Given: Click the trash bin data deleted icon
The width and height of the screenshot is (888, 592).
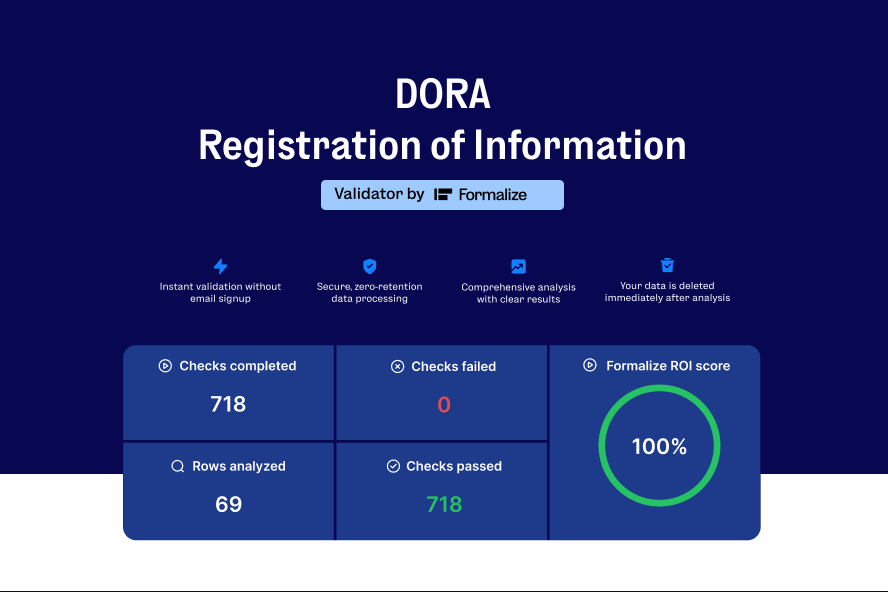Looking at the screenshot, I should coord(667,265).
